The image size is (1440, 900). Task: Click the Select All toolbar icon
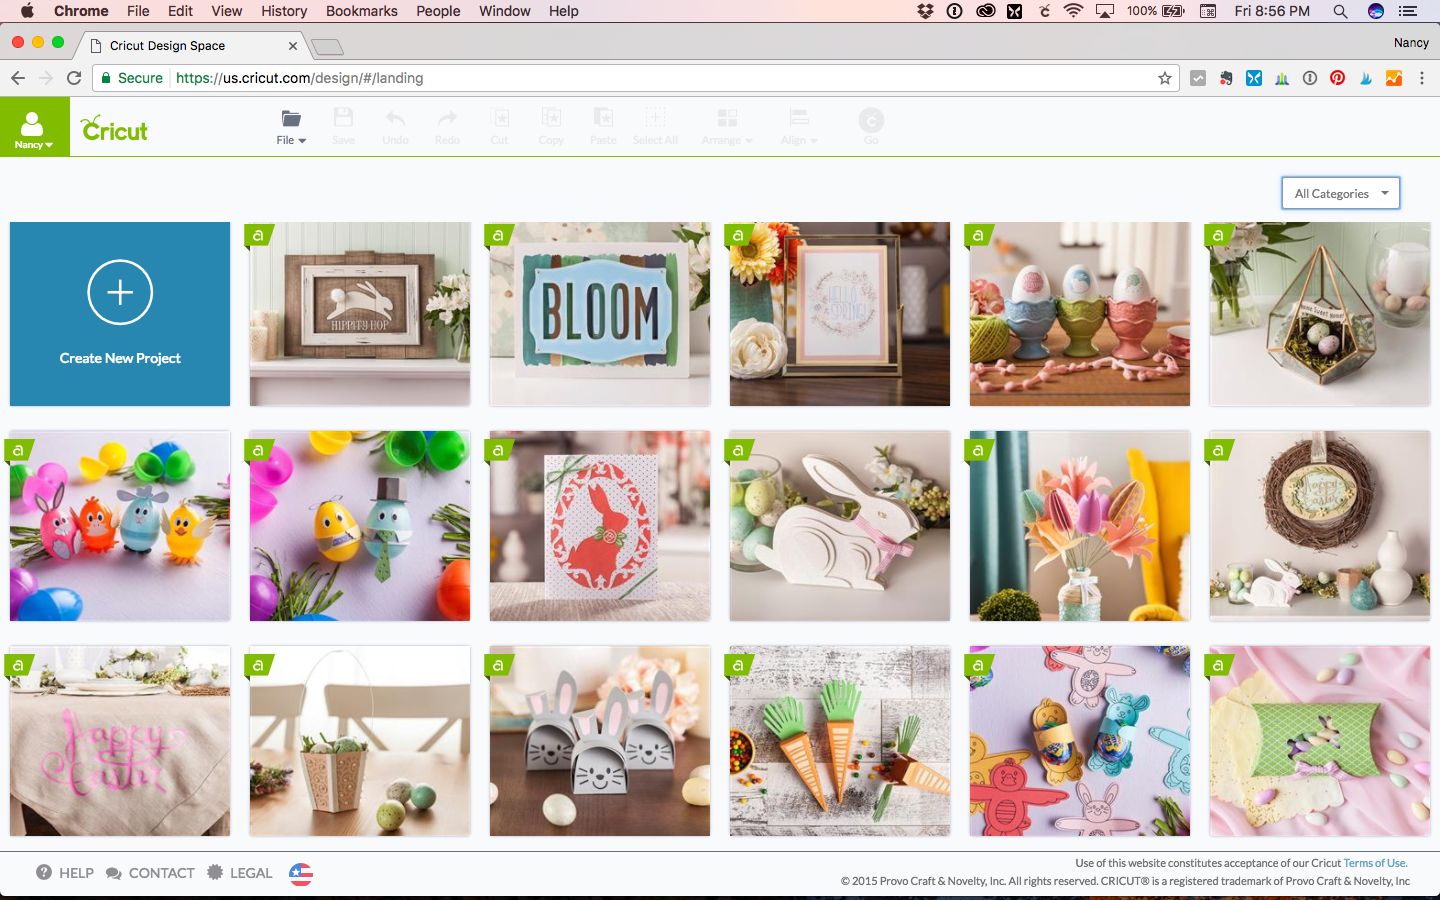tap(655, 125)
